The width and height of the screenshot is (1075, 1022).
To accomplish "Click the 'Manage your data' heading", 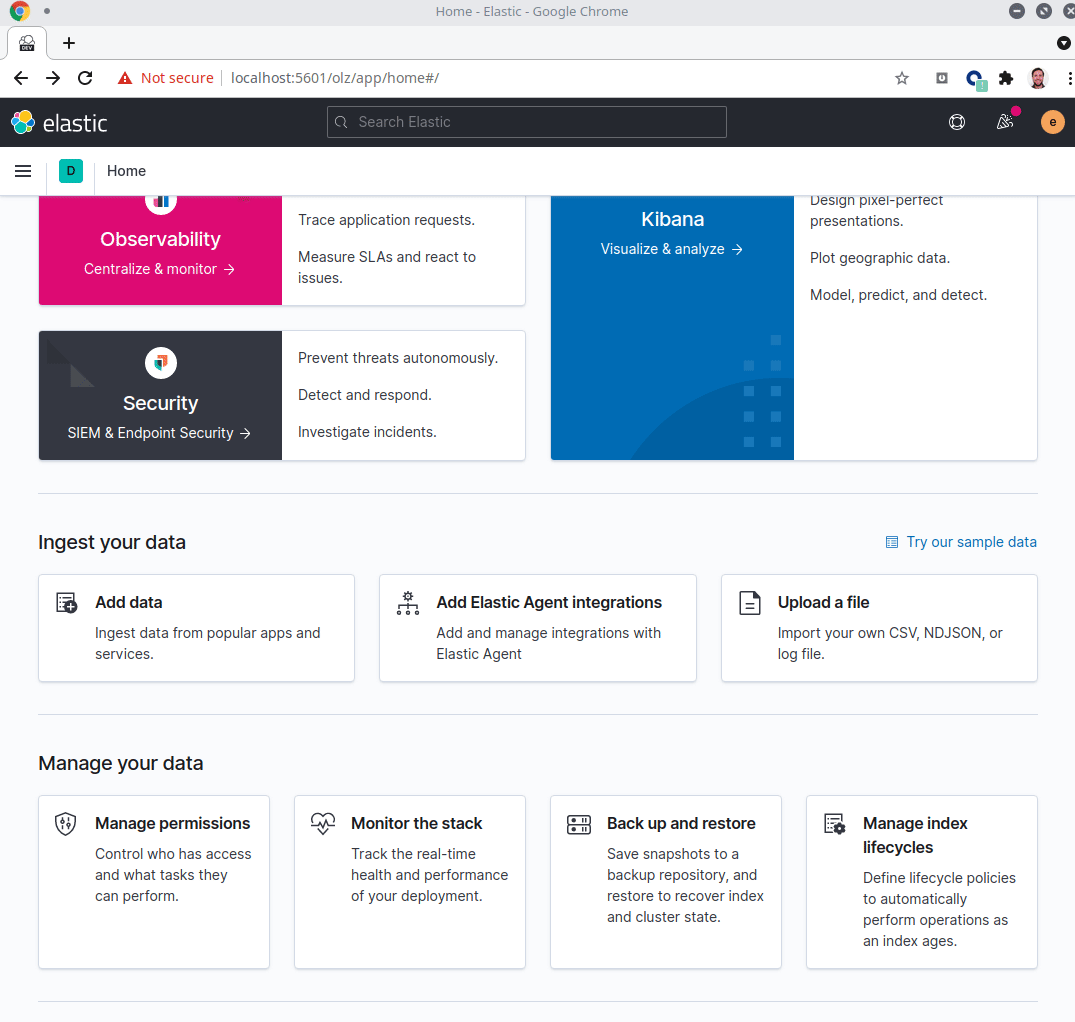I will pos(121,763).
